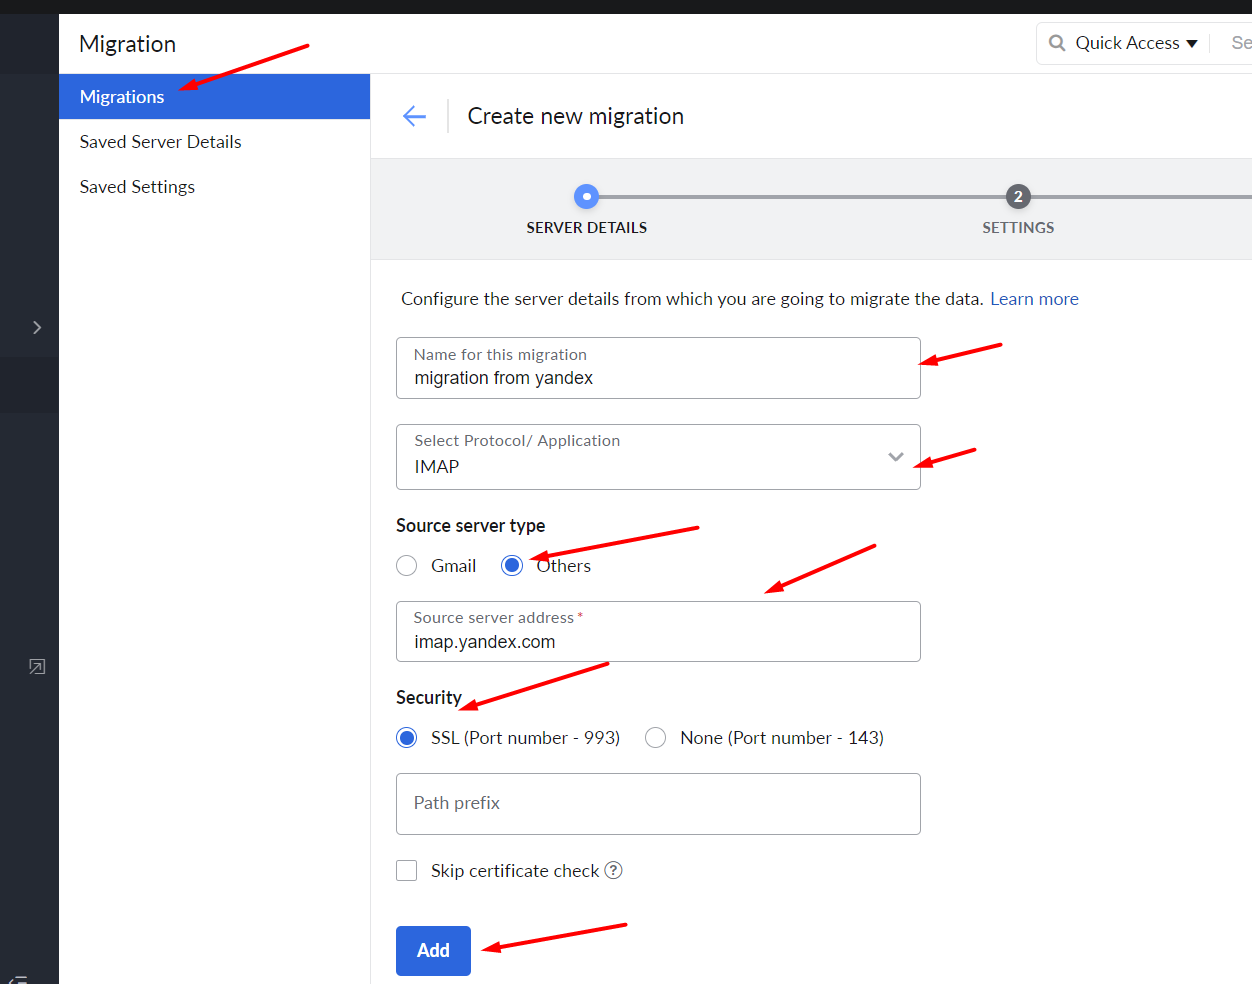
Task: Open the Select Protocol/Application dropdown
Action: point(658,457)
